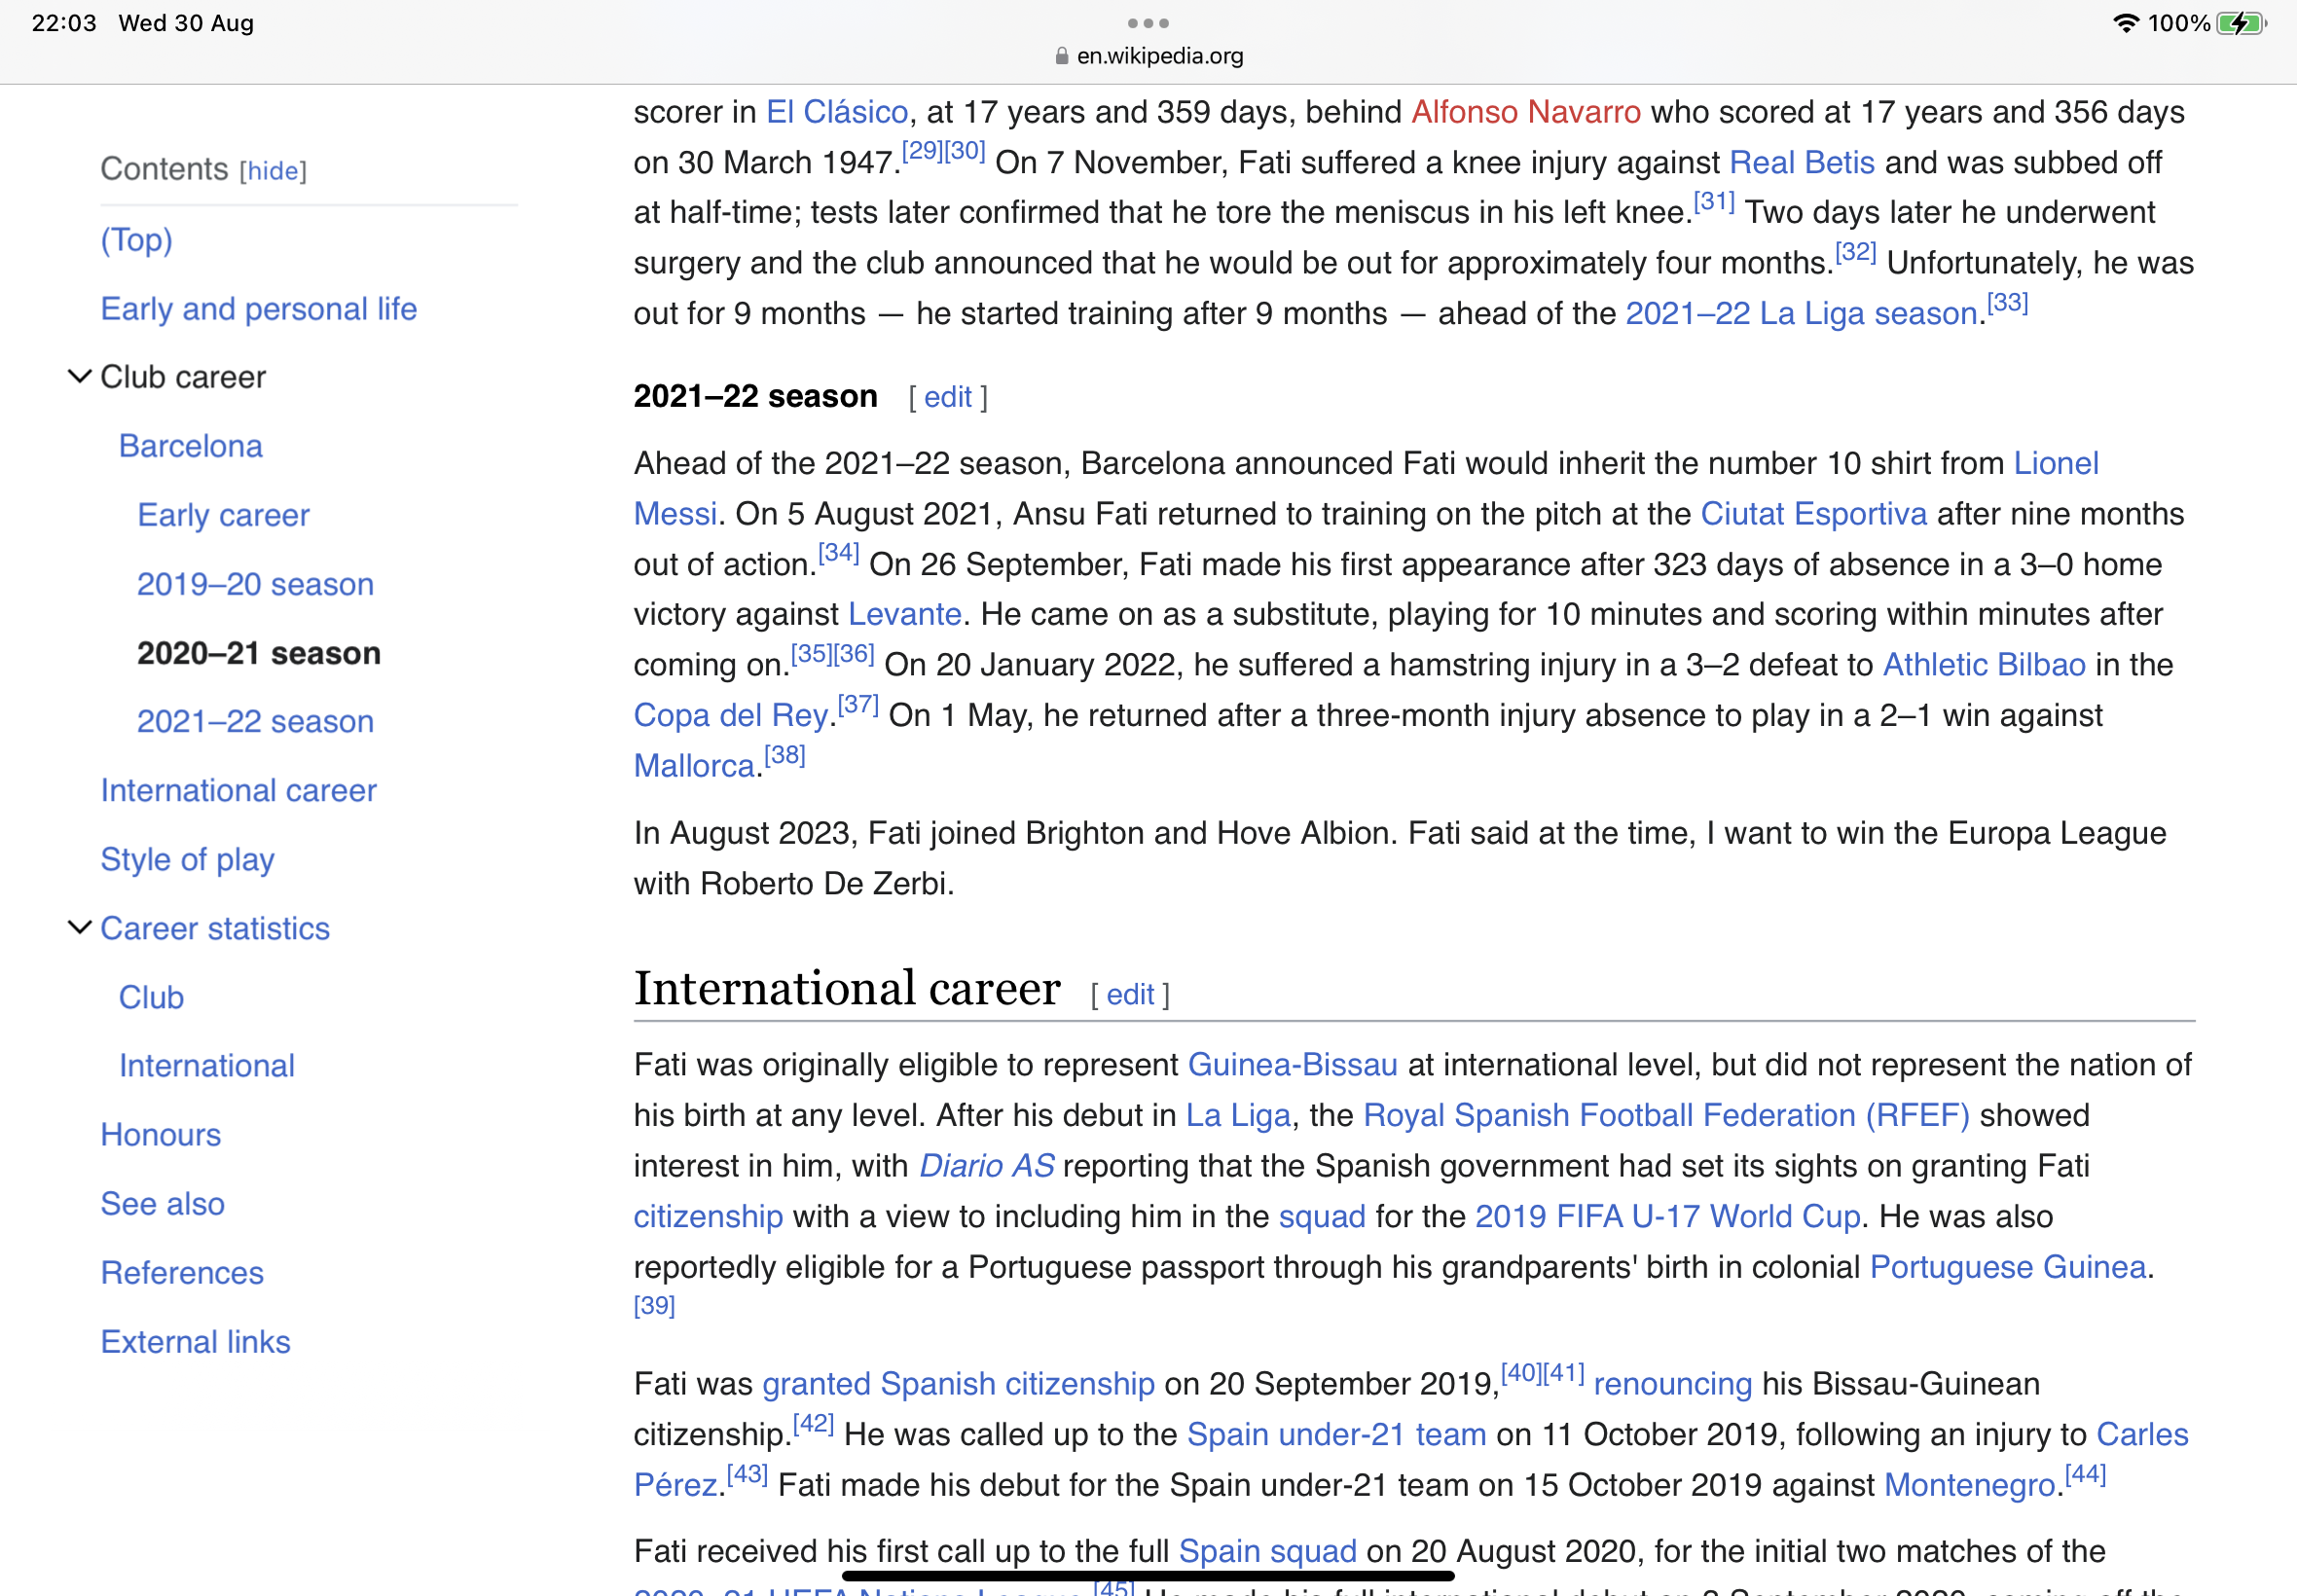
Task: Open the El Clásico link
Action: click(836, 112)
